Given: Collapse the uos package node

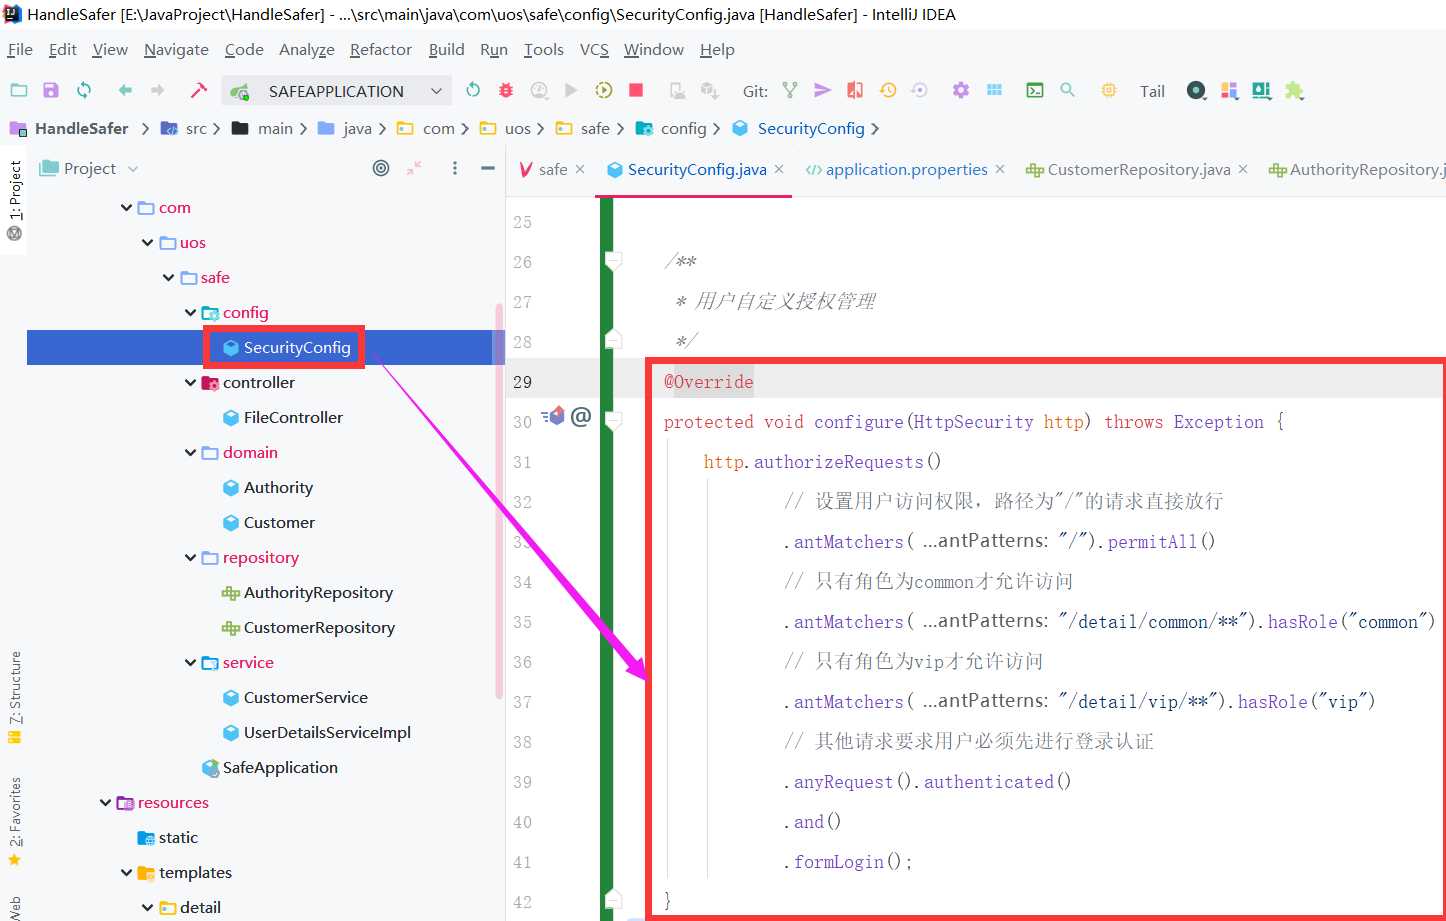Looking at the screenshot, I should tap(148, 243).
